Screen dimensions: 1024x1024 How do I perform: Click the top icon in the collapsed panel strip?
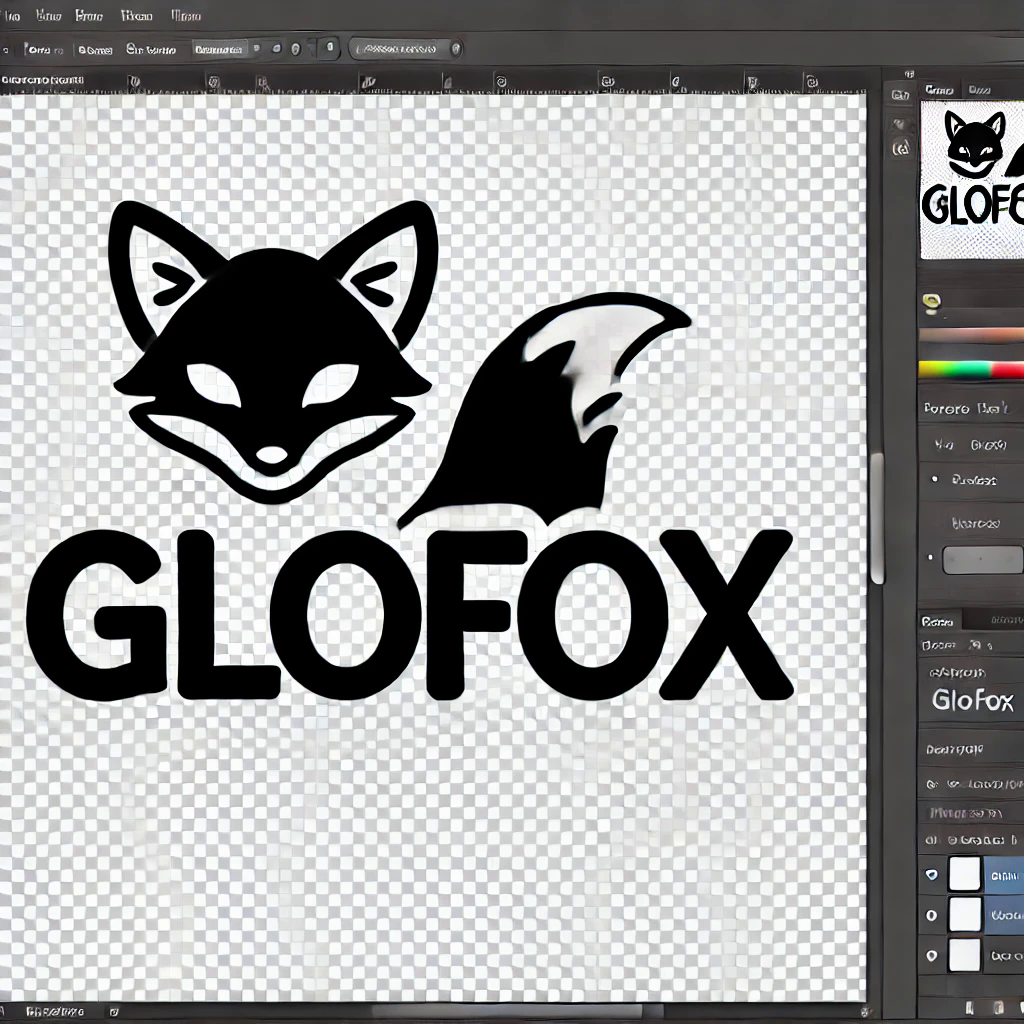901,95
